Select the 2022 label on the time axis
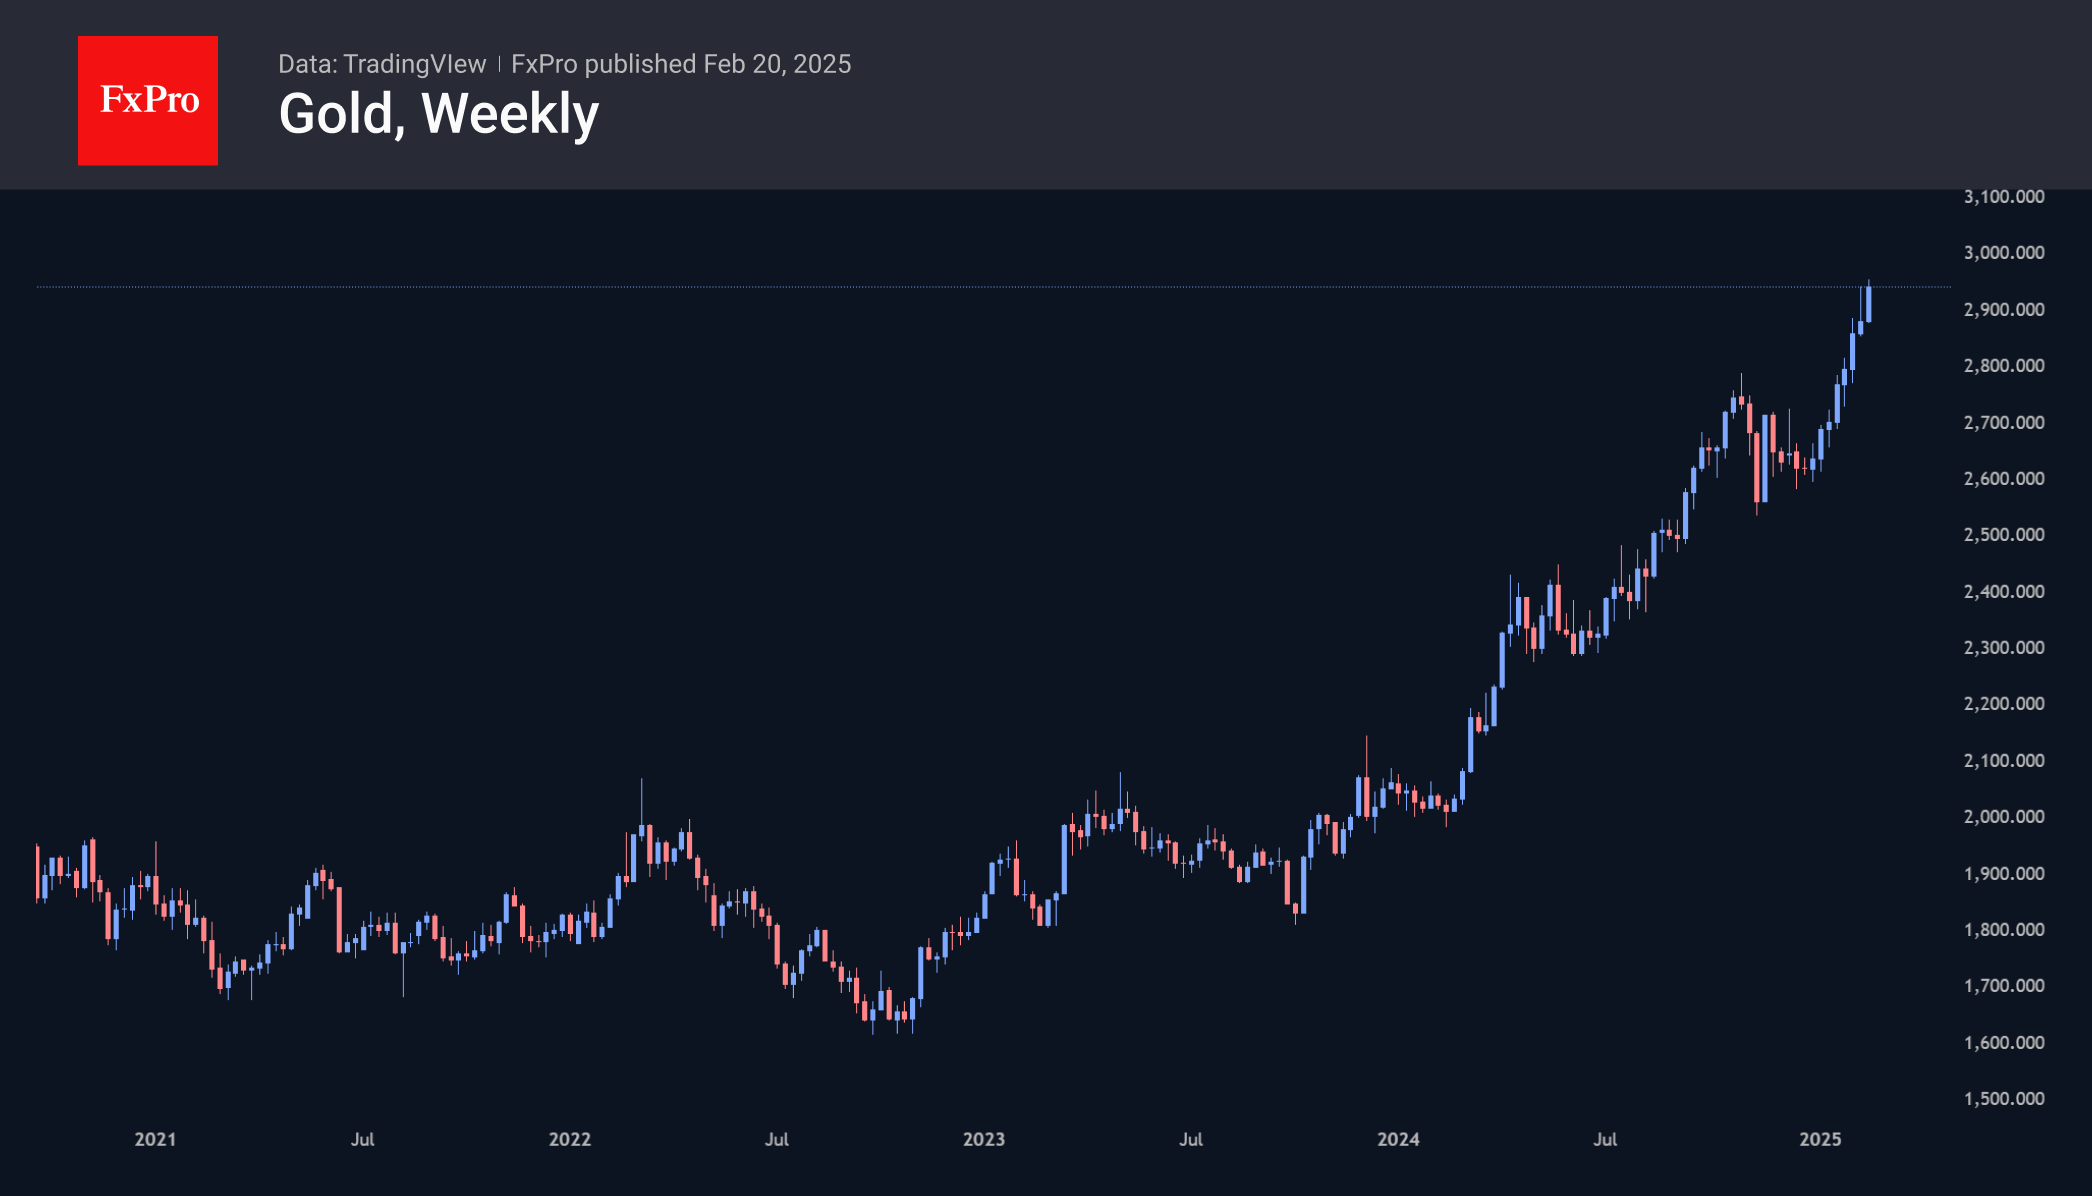 tap(570, 1139)
